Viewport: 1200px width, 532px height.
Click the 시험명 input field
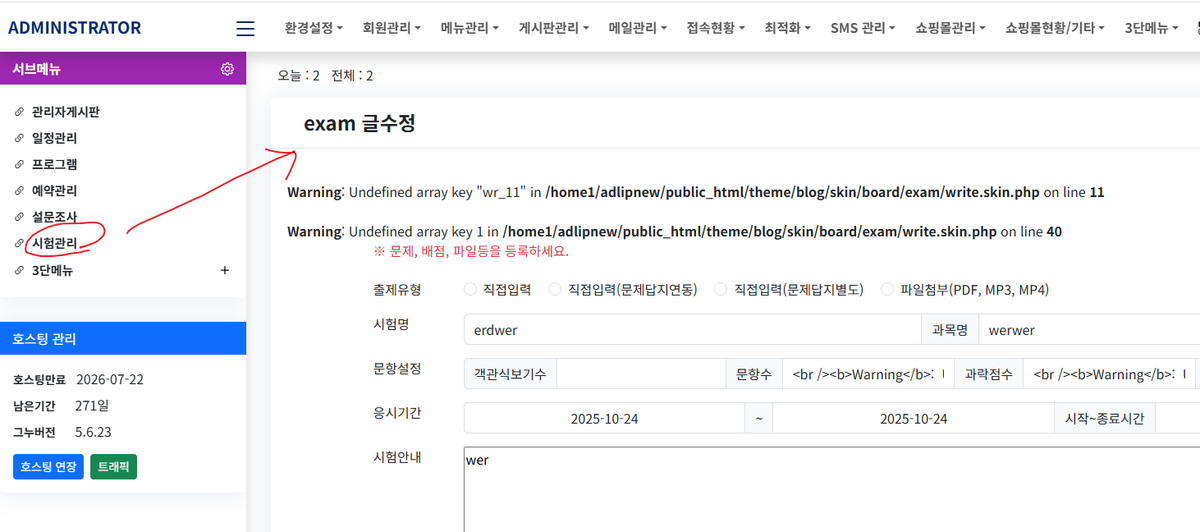click(x=691, y=329)
